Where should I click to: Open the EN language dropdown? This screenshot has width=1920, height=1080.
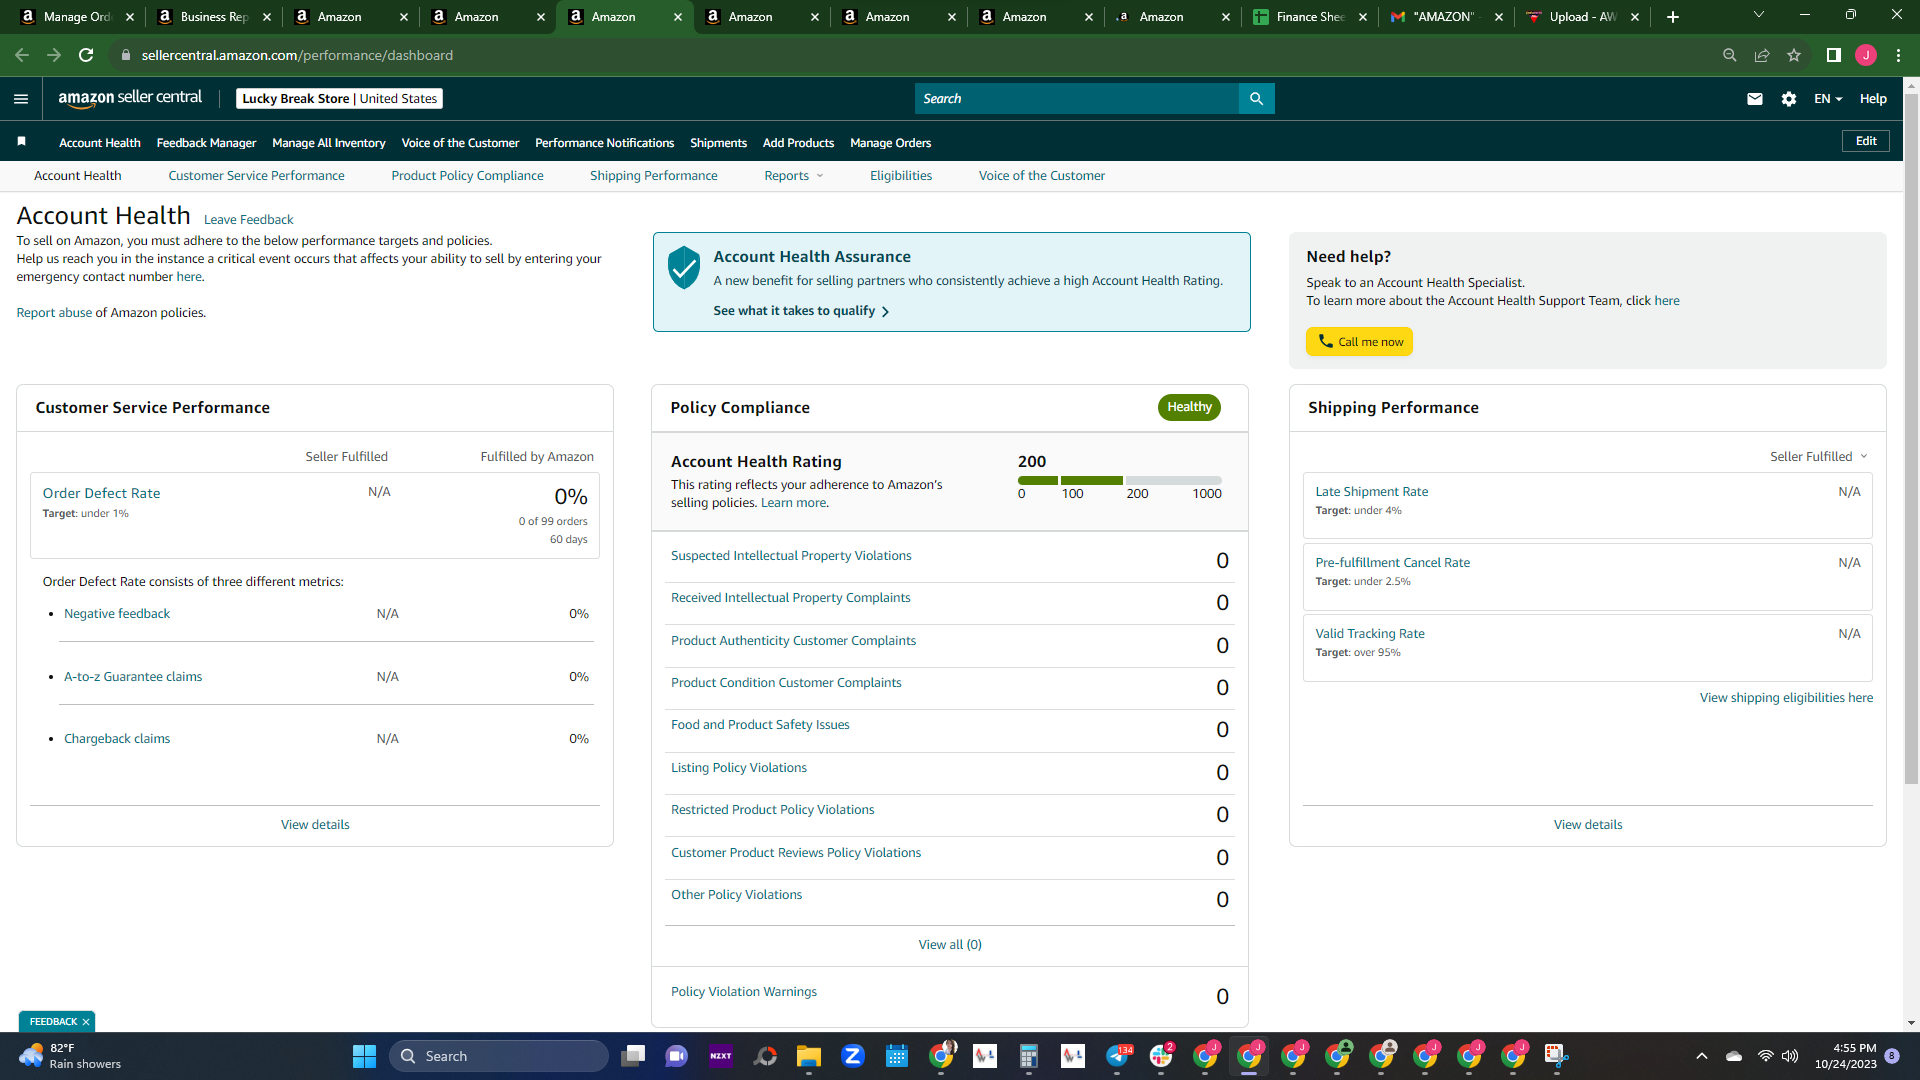1828,99
